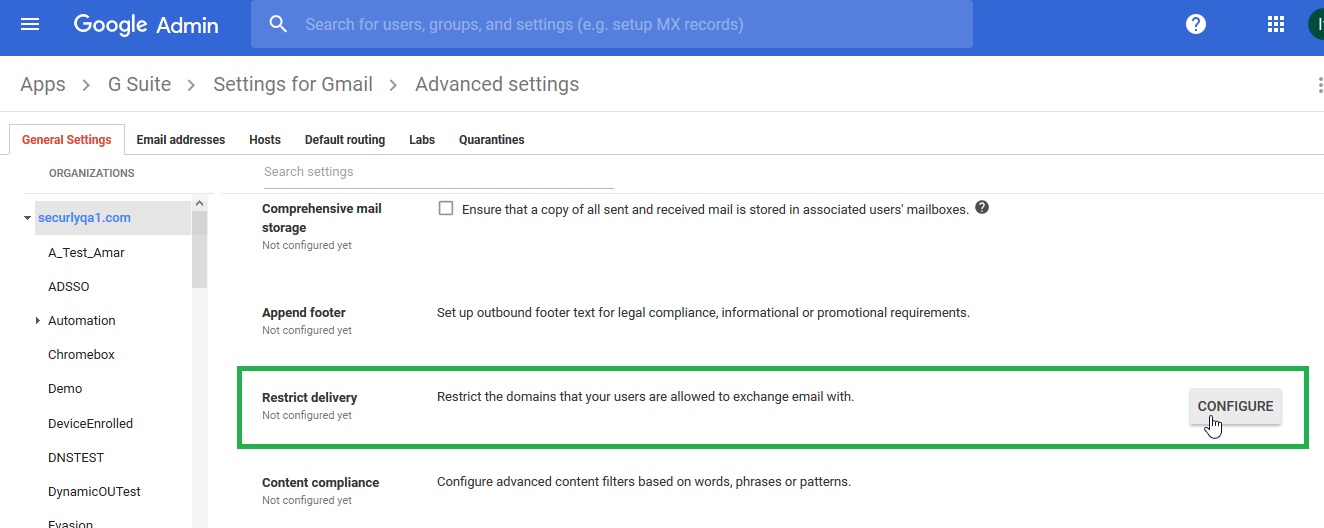
Task: Open the Help question mark icon
Action: (1196, 24)
